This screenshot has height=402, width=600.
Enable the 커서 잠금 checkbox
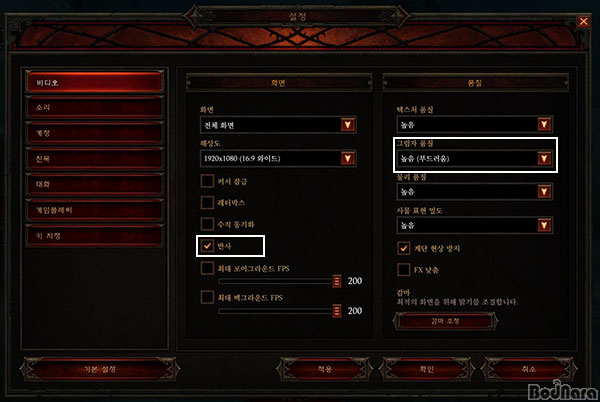pos(207,181)
